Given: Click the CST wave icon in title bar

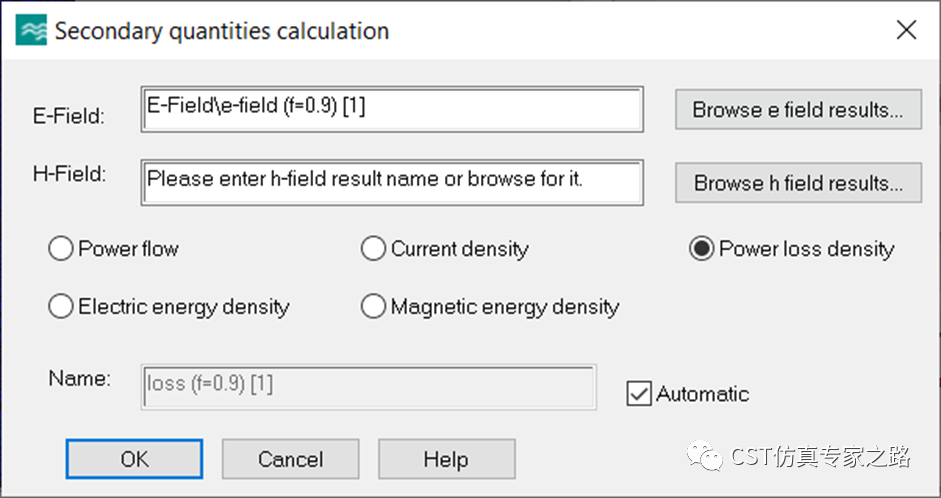Looking at the screenshot, I should 32,31.
